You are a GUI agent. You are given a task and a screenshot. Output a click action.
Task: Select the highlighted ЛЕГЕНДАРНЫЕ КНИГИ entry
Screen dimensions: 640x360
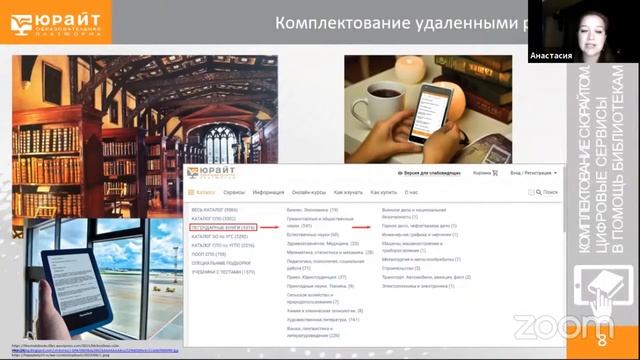click(x=223, y=227)
